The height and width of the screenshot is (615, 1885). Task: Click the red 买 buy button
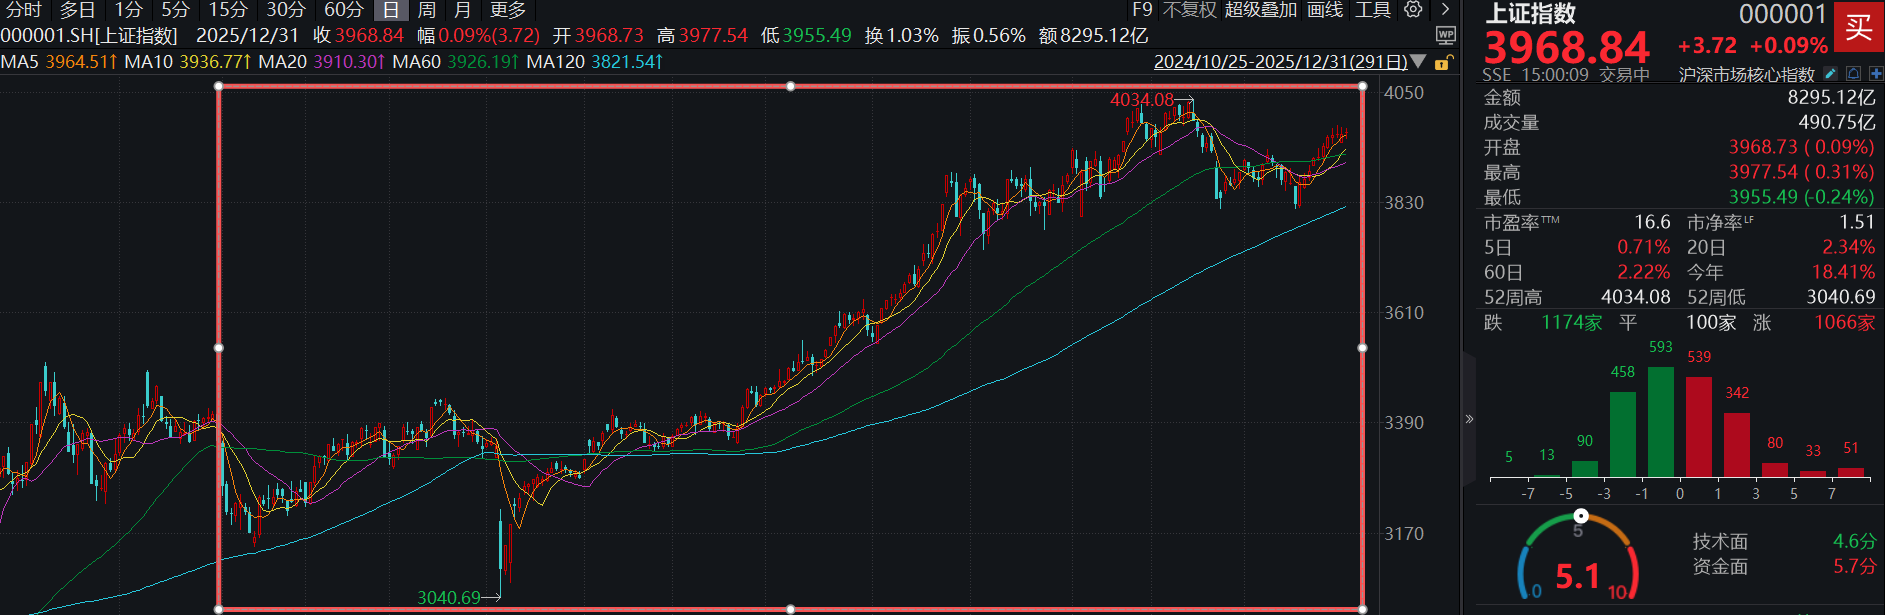[x=1858, y=27]
